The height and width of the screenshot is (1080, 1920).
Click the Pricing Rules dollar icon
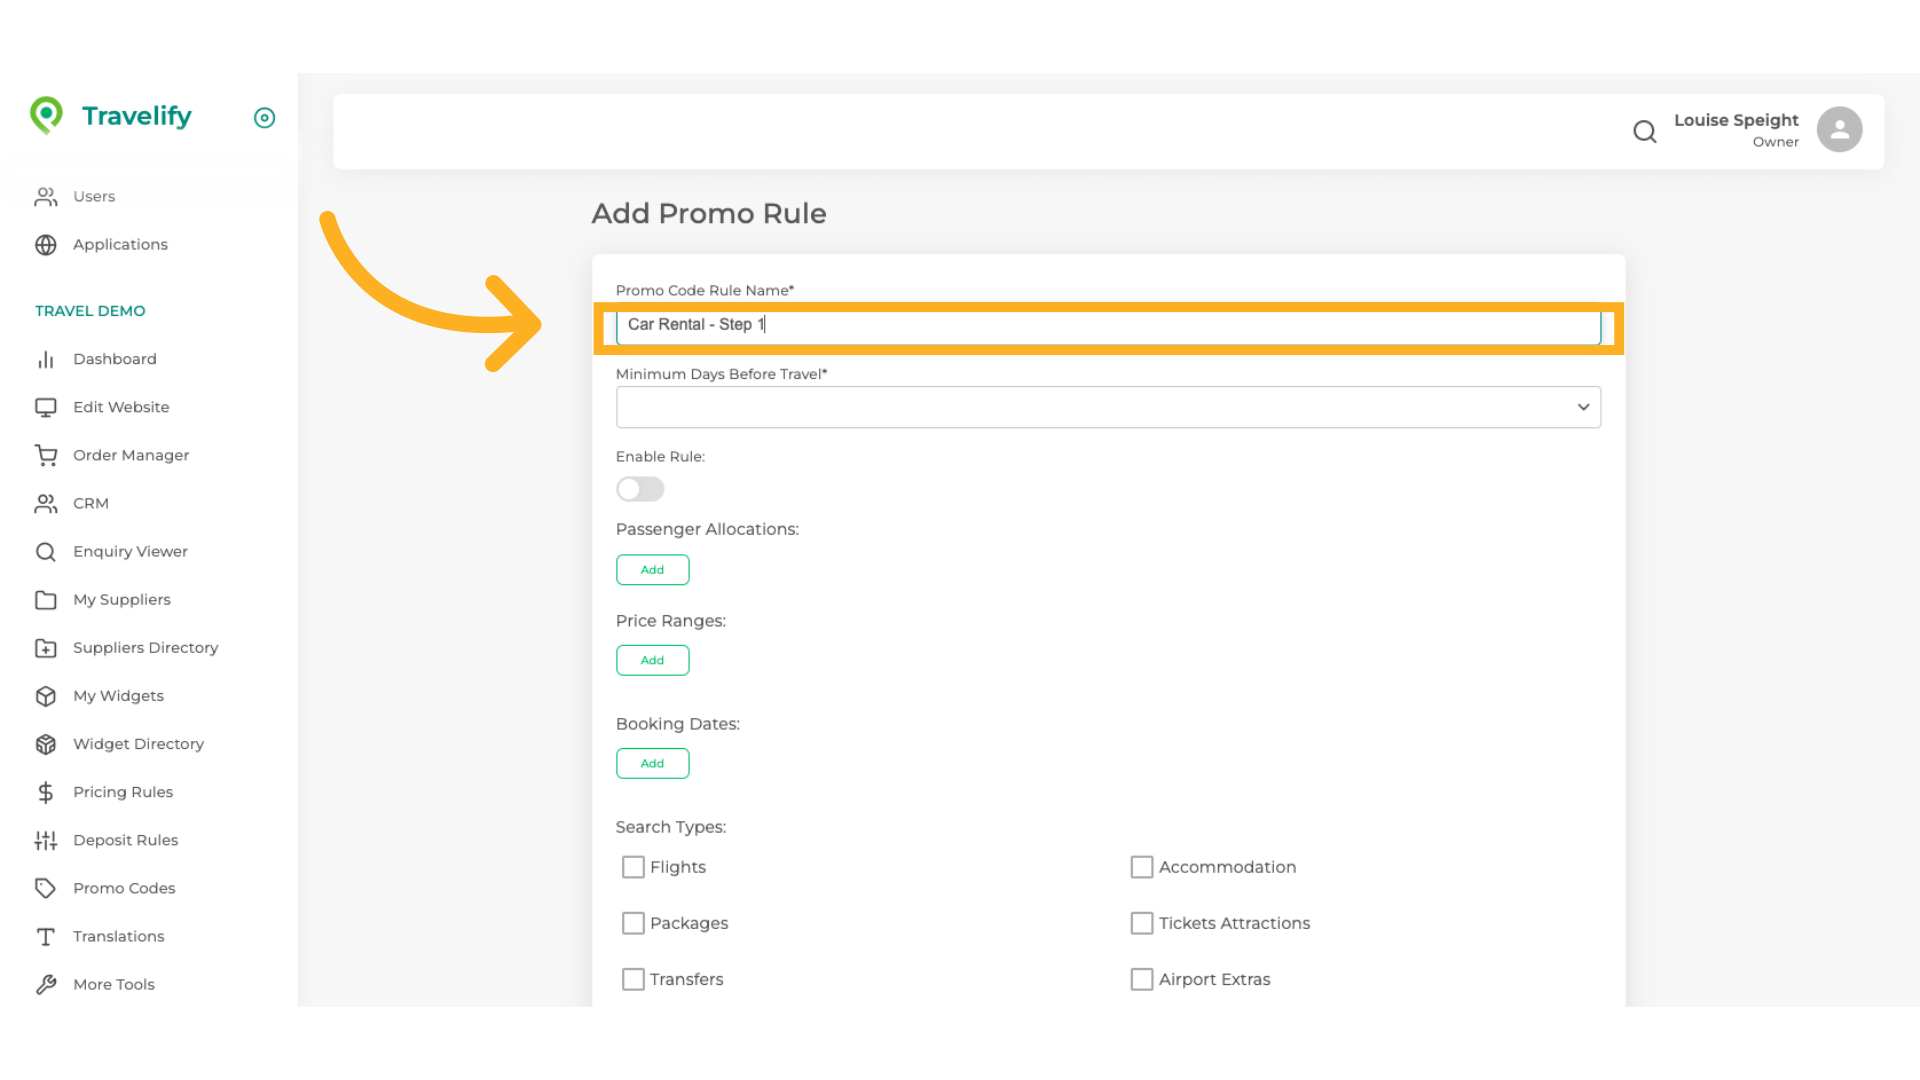[x=46, y=792]
